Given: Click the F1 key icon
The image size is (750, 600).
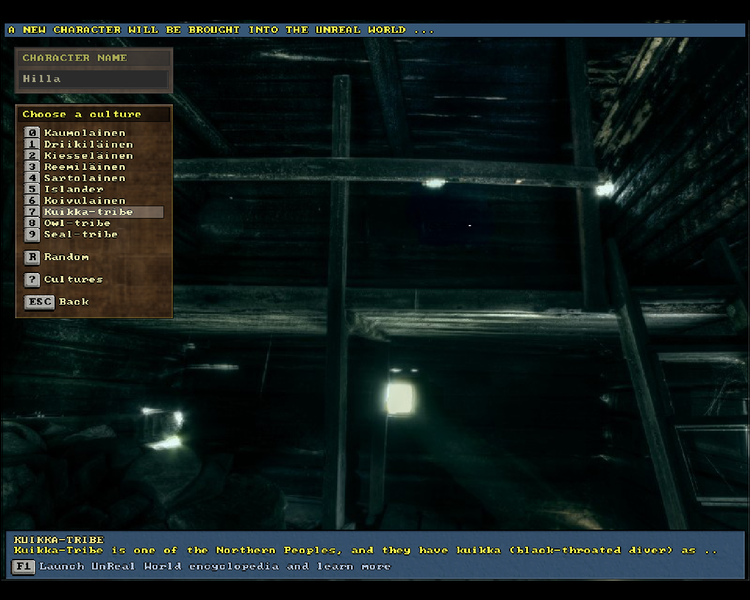Looking at the screenshot, I should [23, 566].
